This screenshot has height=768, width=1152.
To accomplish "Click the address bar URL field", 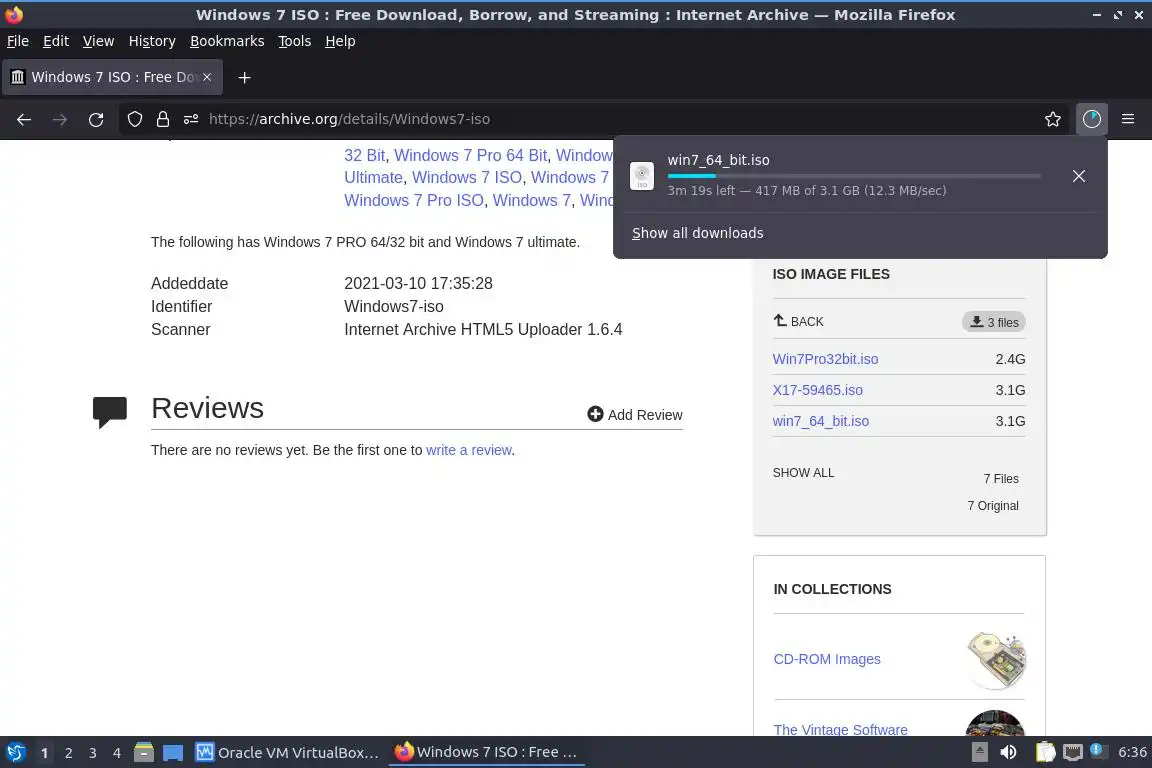I will 617,119.
